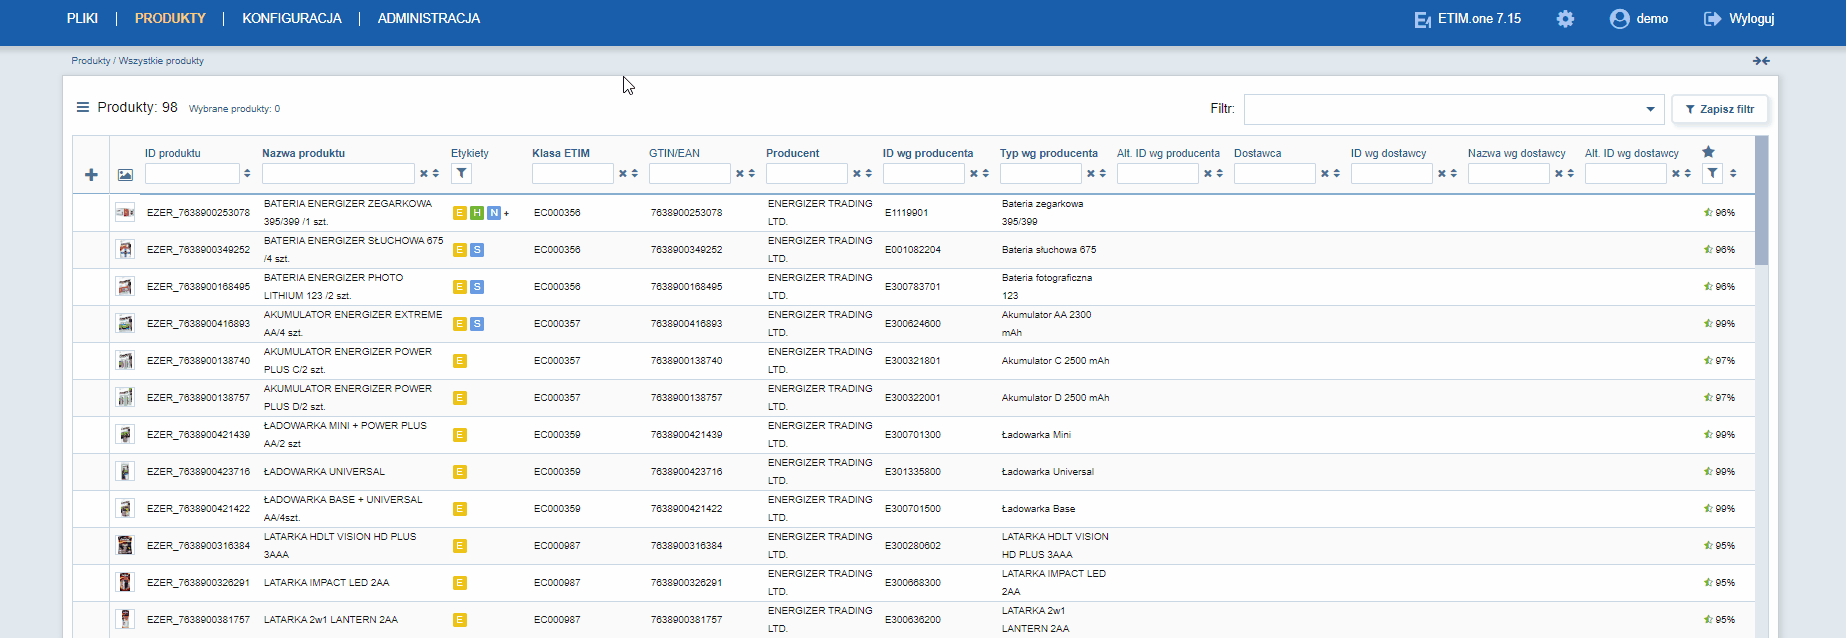Open thumbnail of EZER_7638900316384
Image resolution: width=1846 pixels, height=638 pixels.
point(125,546)
